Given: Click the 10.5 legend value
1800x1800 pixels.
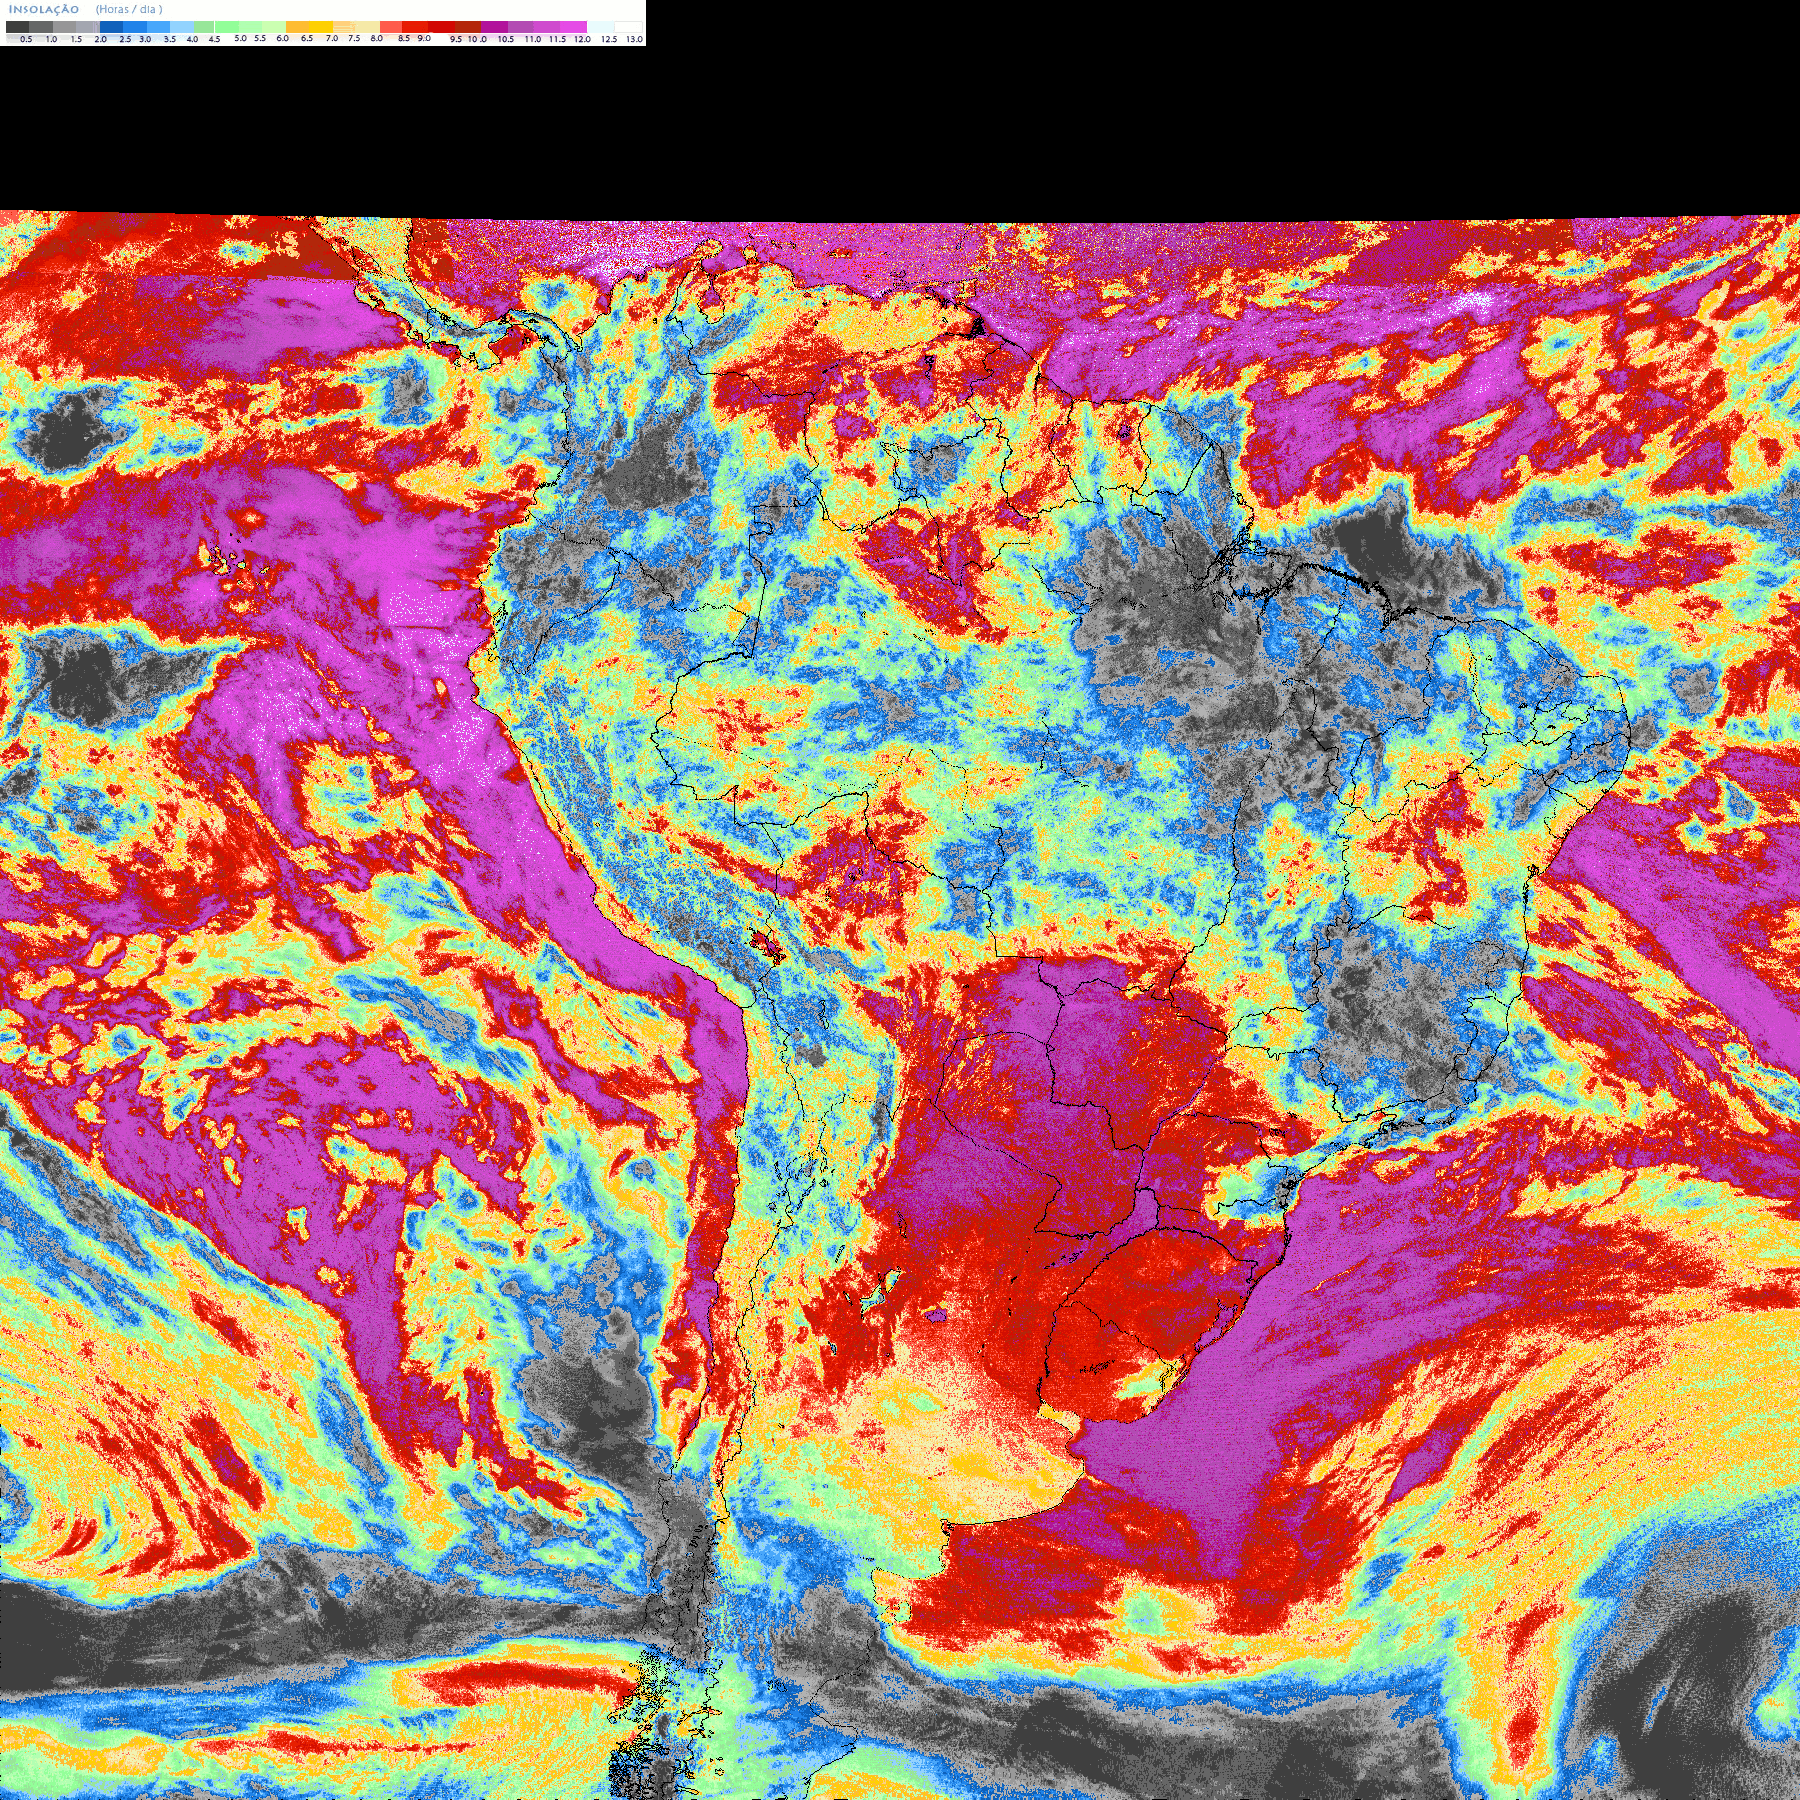Looking at the screenshot, I should click(506, 39).
